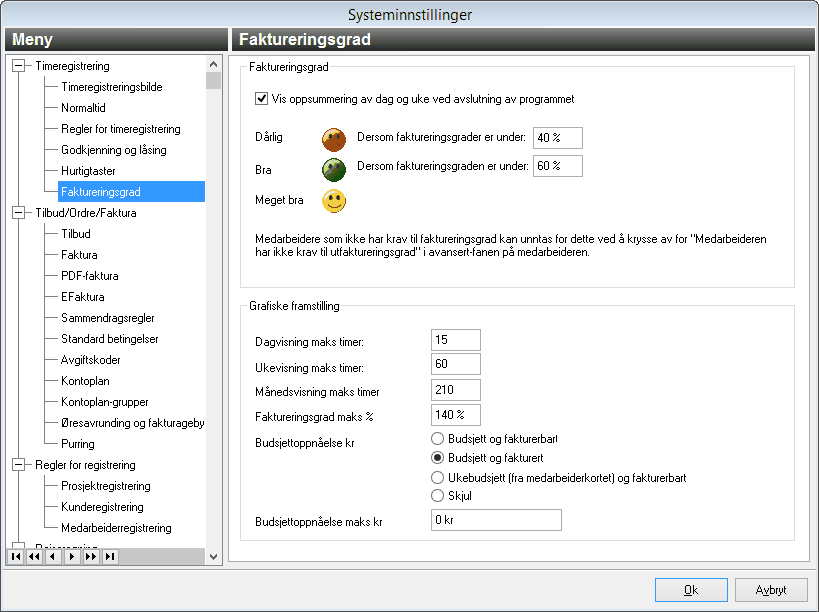Collapse the Tilbud/Ordre/Faktura tree node
The image size is (819, 612).
pyautogui.click(x=18, y=213)
